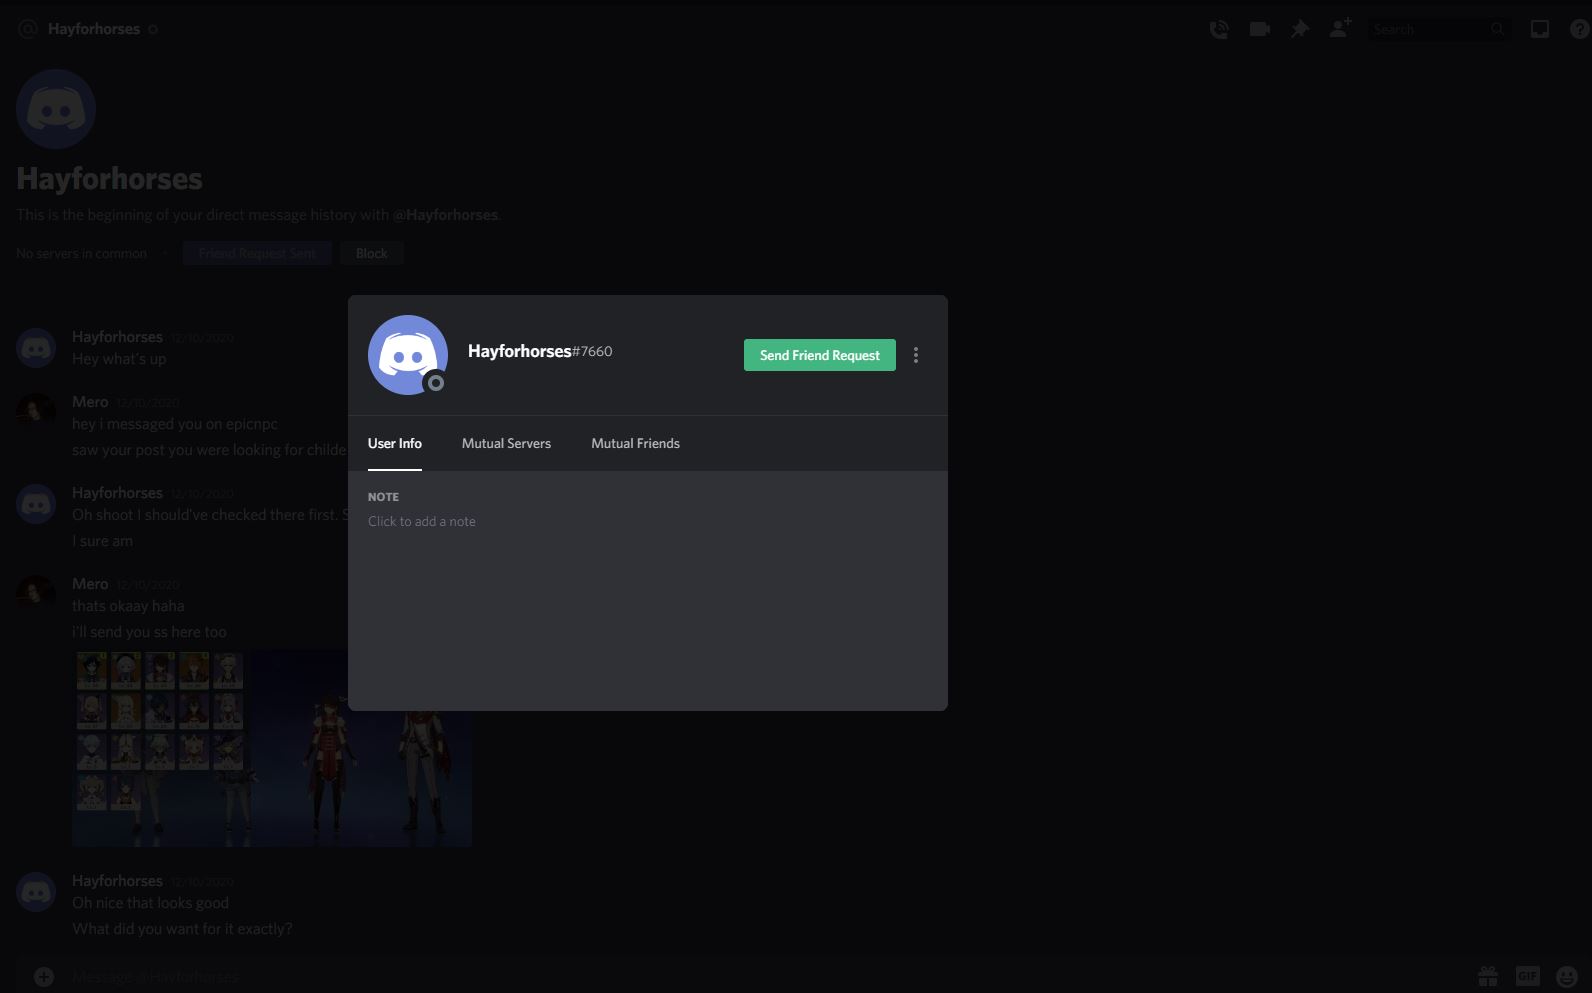Open the inbox icon

(1540, 30)
